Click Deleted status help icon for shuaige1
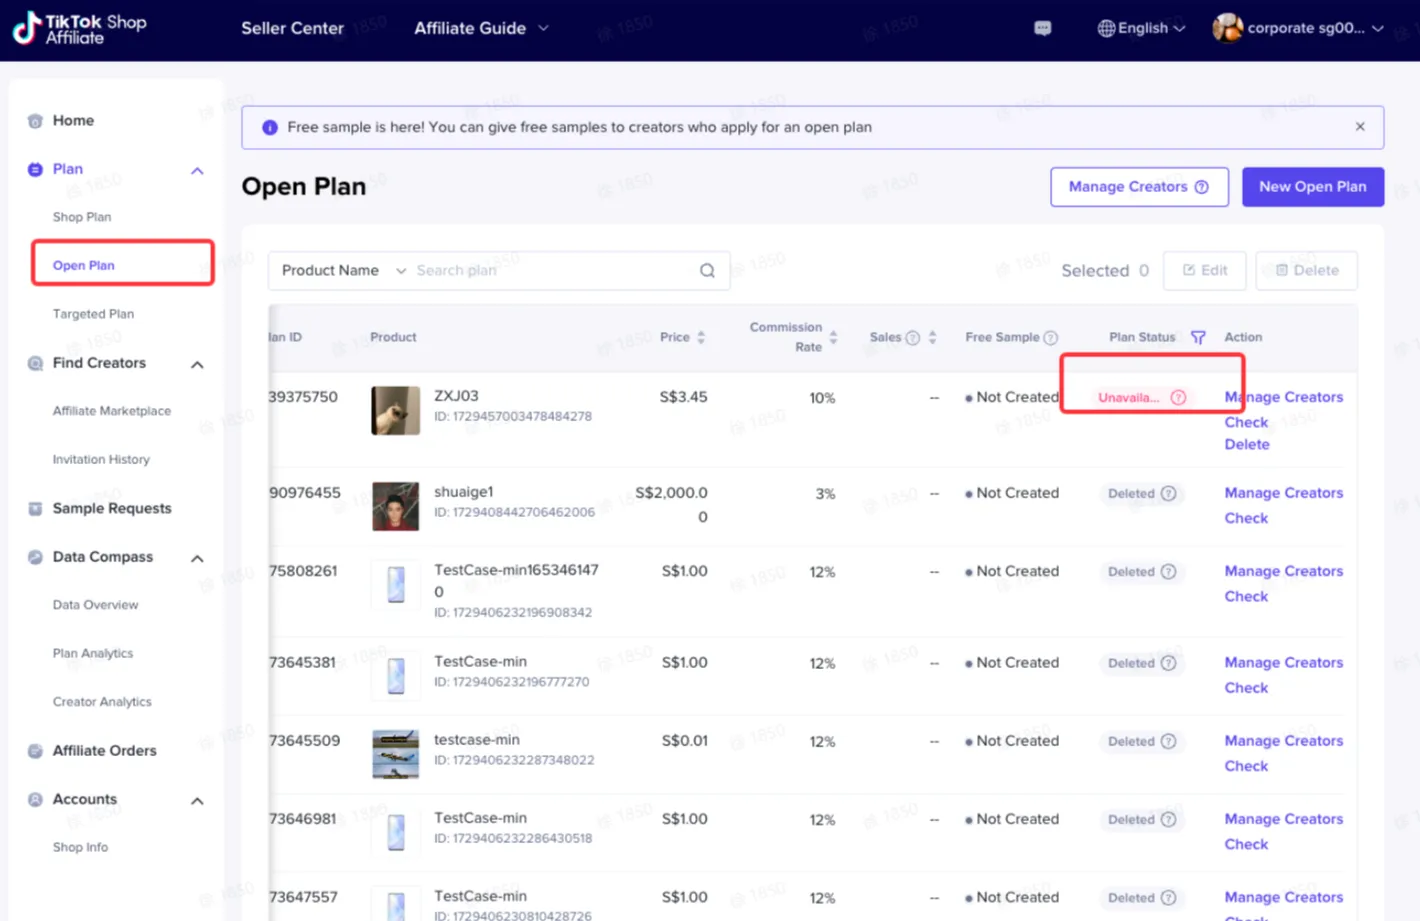Screen dimensions: 1420x921 pos(1168,493)
